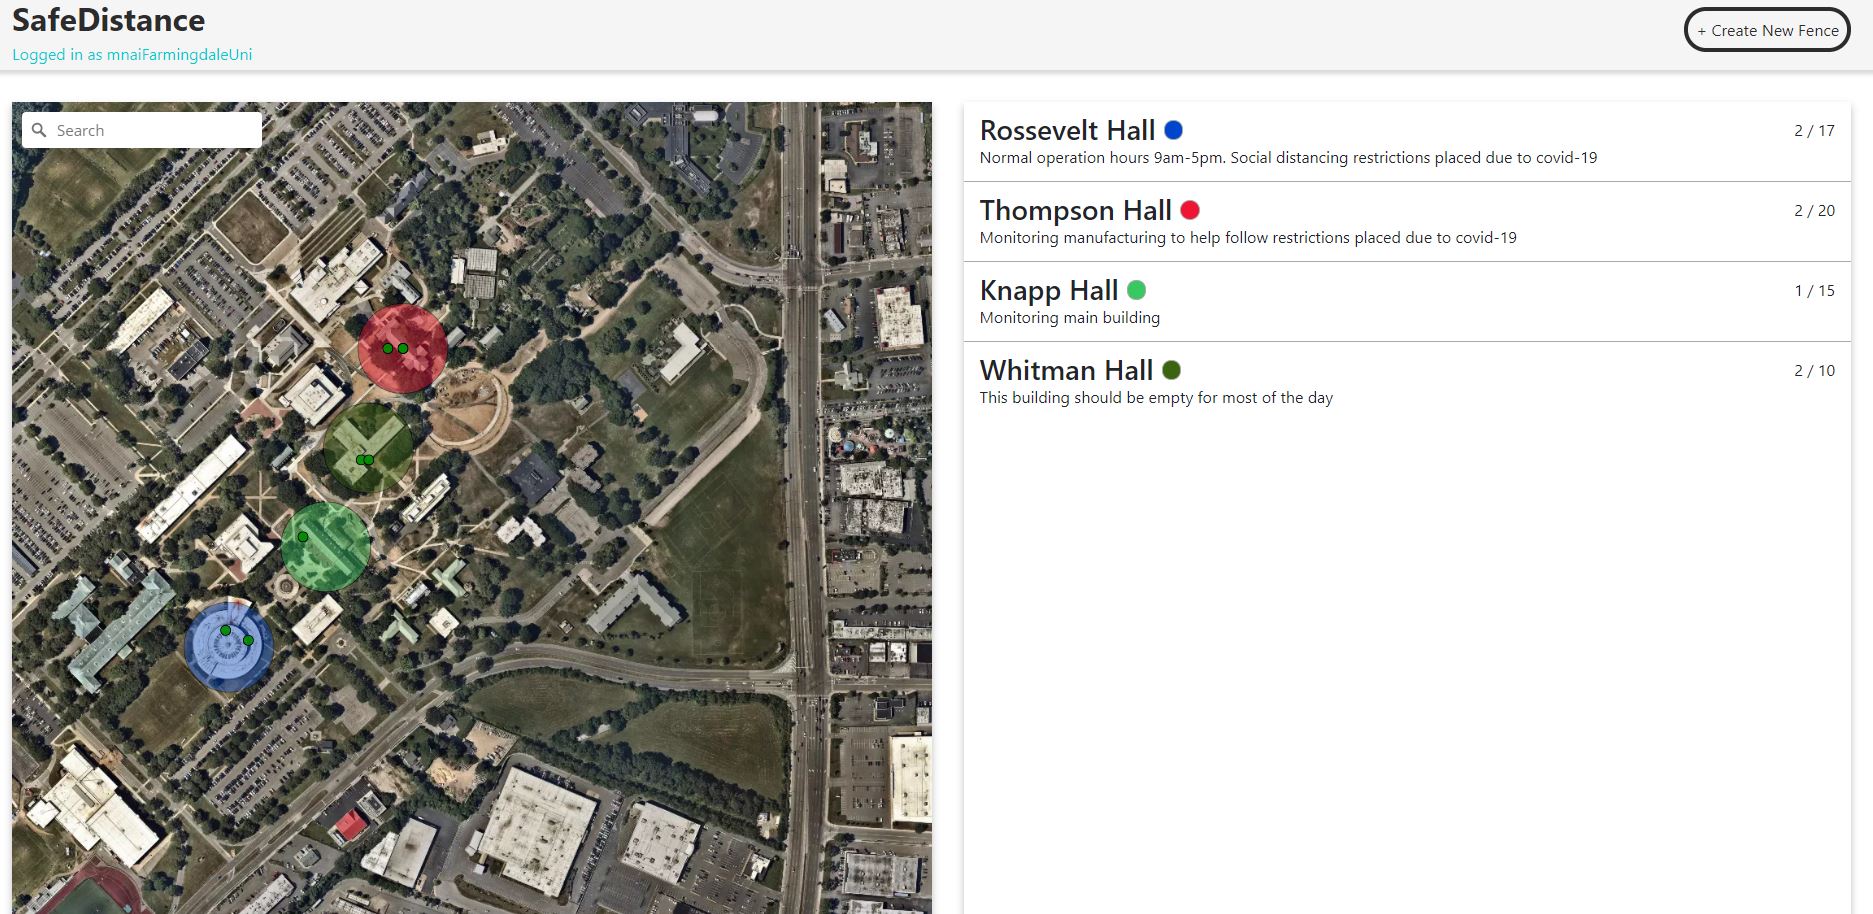Click the SafeDistance app title

click(109, 20)
